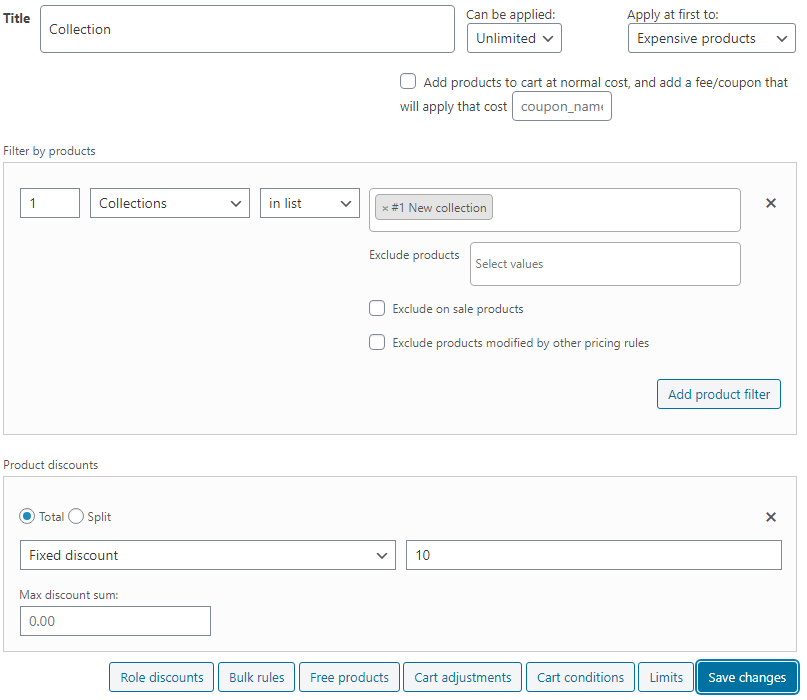The height and width of the screenshot is (700, 807).
Task: Open the 'in list' condition dropdown
Action: pyautogui.click(x=309, y=203)
